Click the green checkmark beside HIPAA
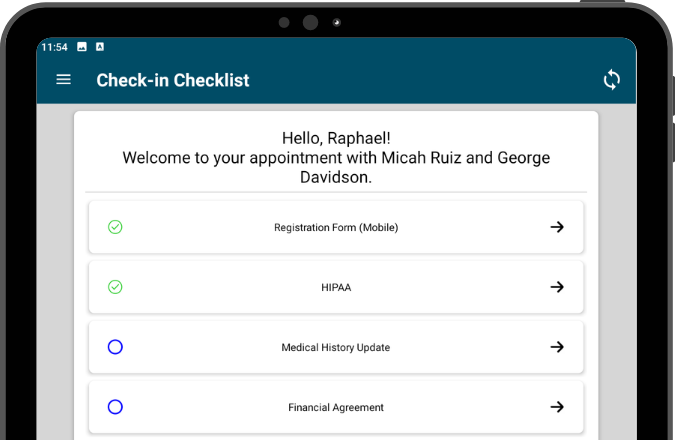 point(115,287)
